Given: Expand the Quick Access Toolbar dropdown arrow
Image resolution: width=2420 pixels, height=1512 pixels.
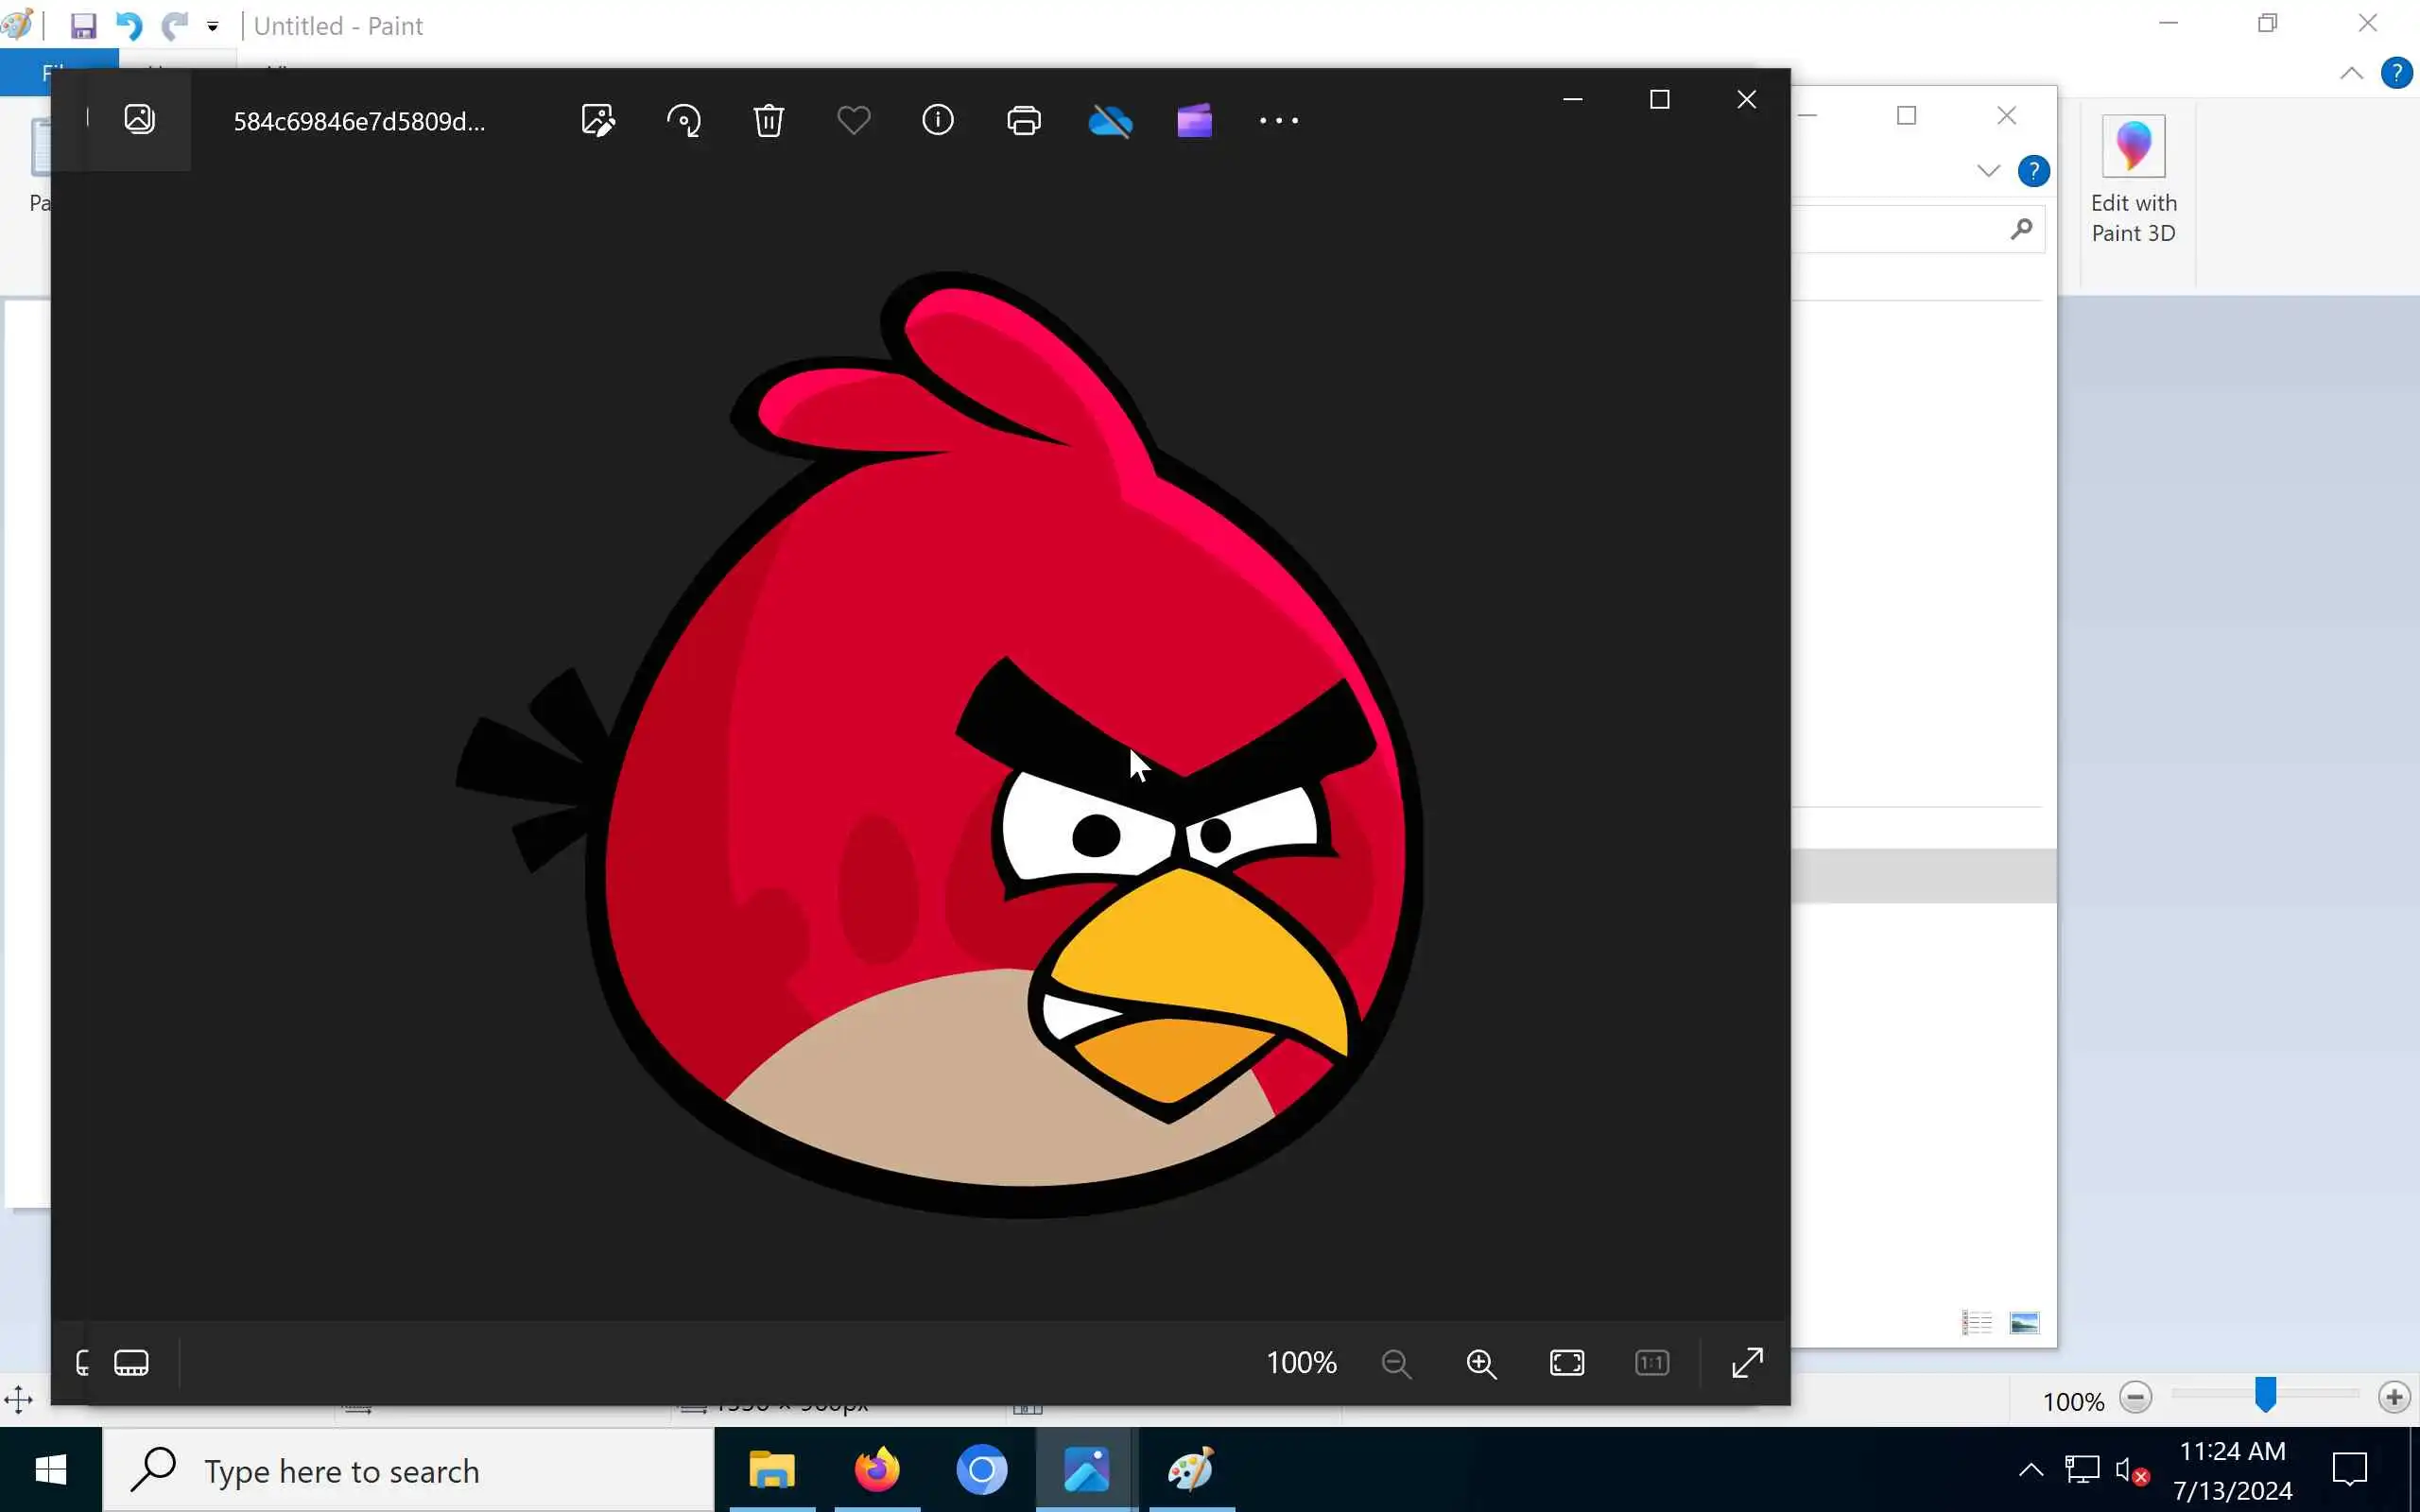Looking at the screenshot, I should point(213,27).
